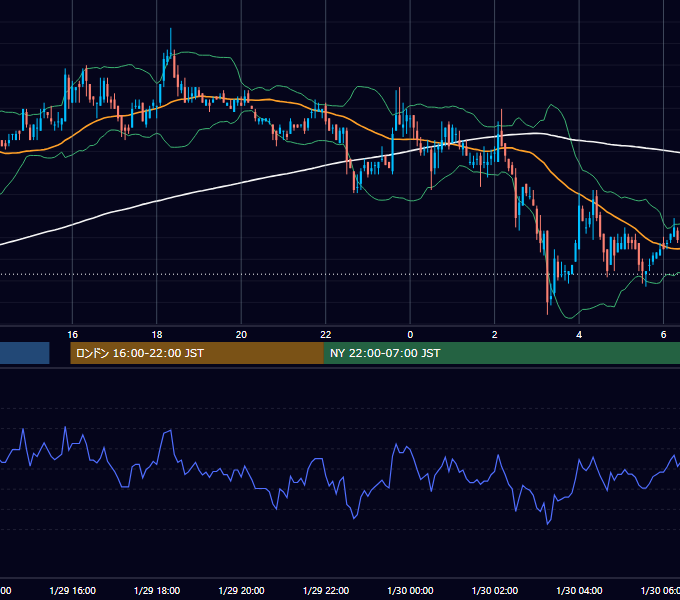The width and height of the screenshot is (680, 600).
Task: Click the 1/29 20:00 label on oscillator axis
Action: 241,591
